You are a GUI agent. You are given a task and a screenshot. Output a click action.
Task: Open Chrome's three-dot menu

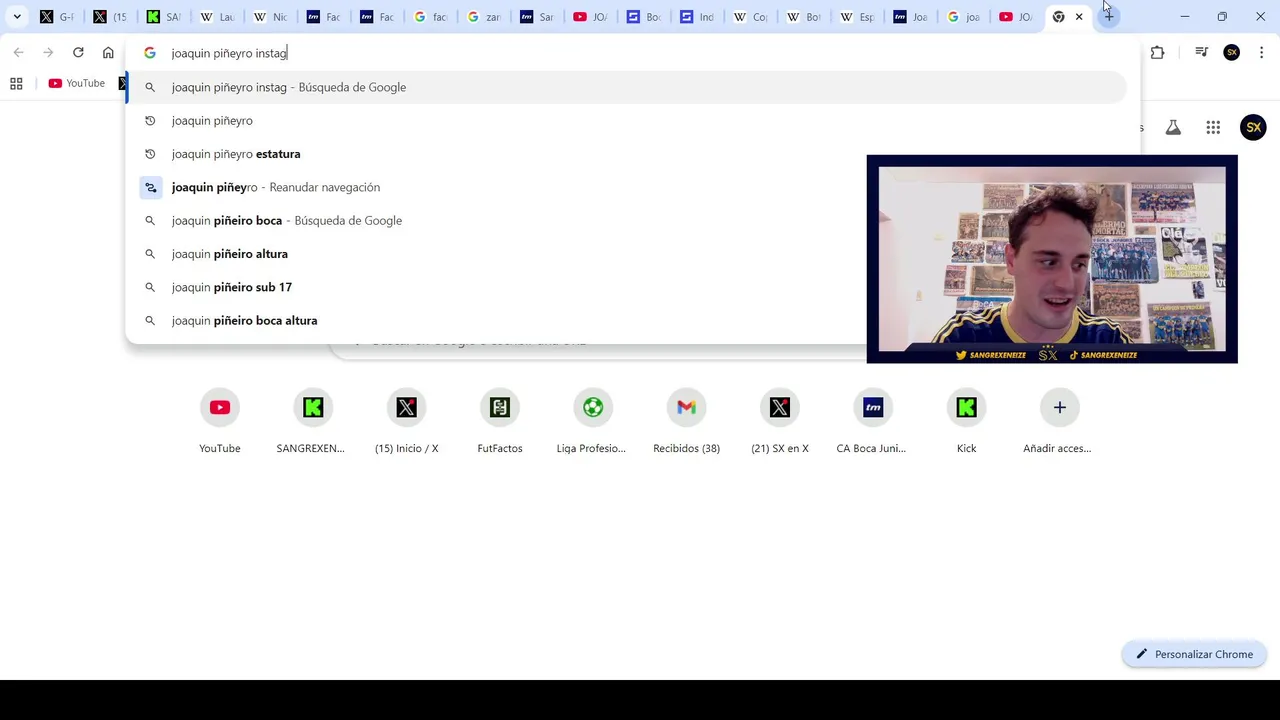pyautogui.click(x=1261, y=53)
